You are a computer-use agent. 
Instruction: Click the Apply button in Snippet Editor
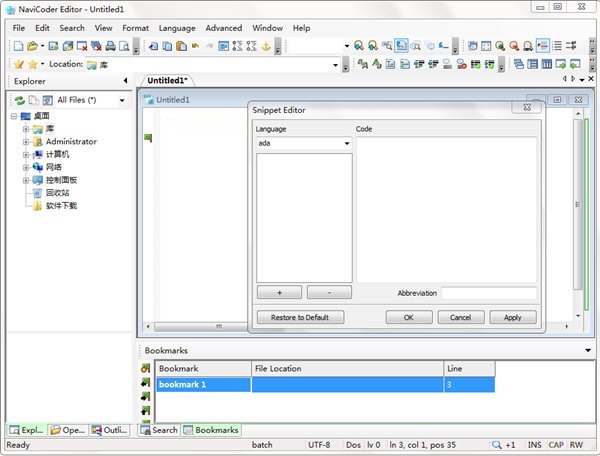(x=513, y=317)
